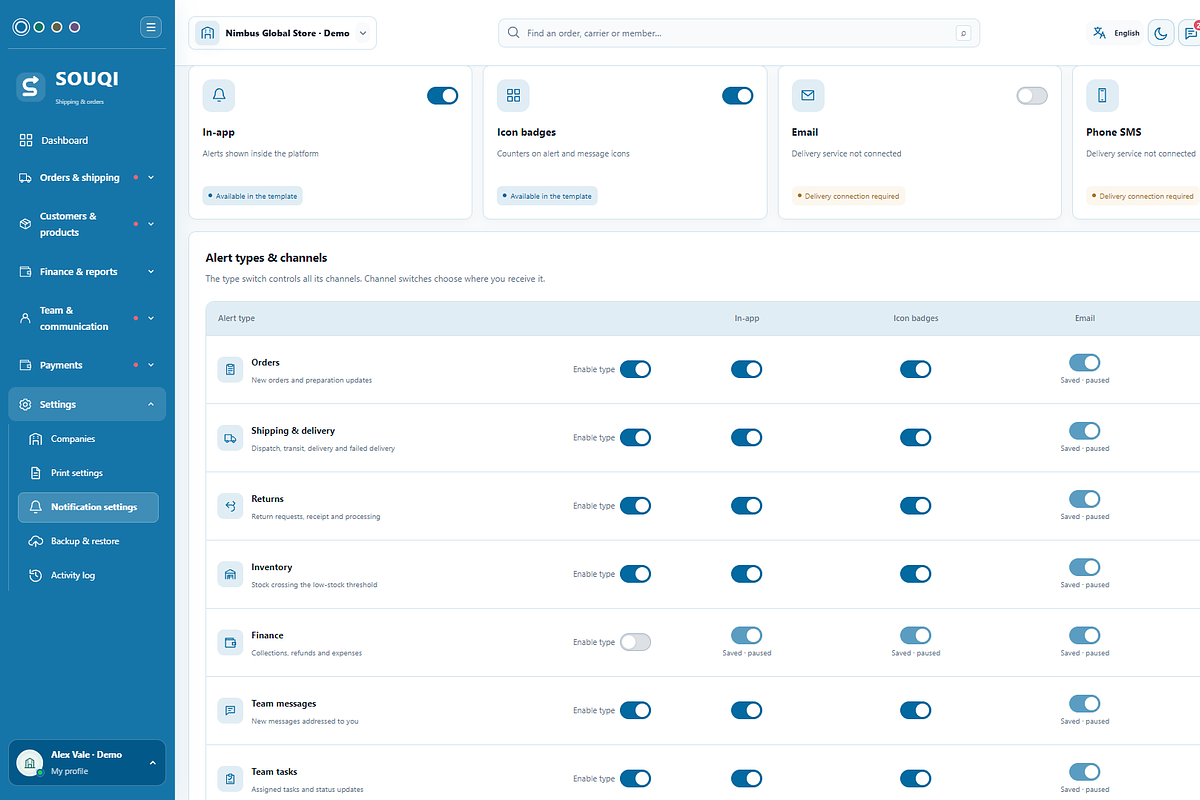Click the Dashboard grid icon

coord(26,140)
